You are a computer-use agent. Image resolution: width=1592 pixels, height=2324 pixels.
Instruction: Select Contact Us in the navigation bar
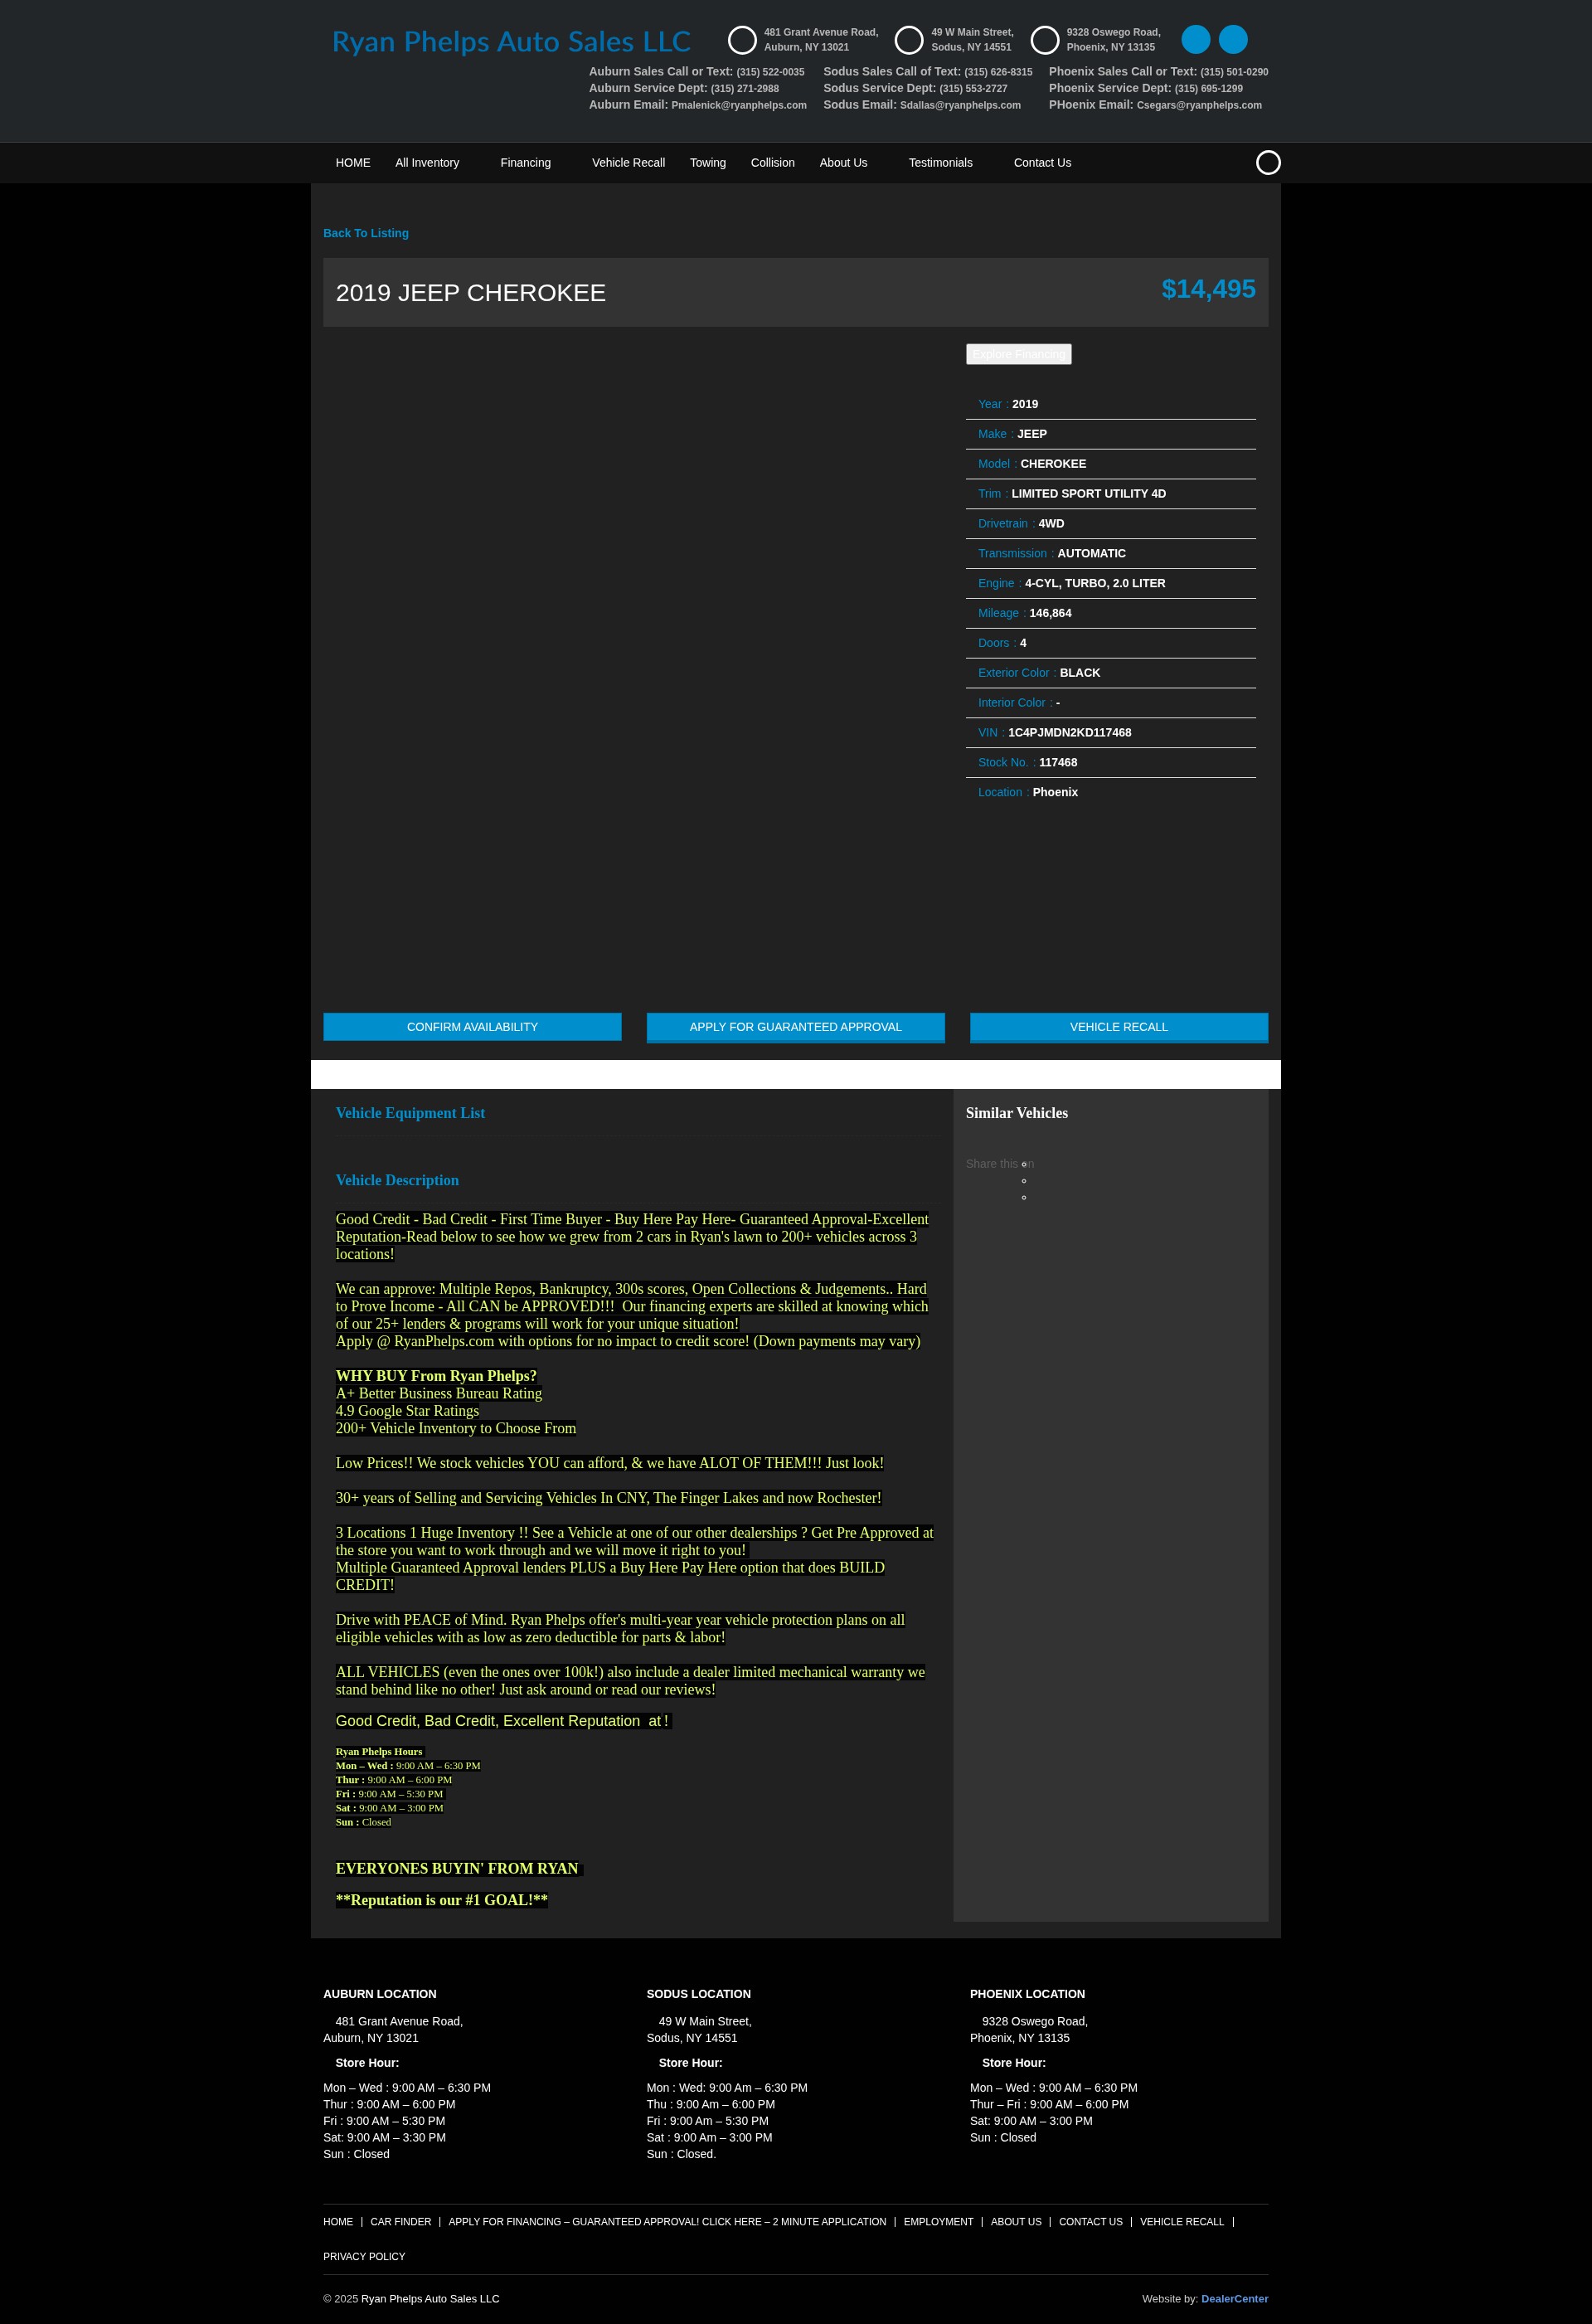coord(1042,163)
